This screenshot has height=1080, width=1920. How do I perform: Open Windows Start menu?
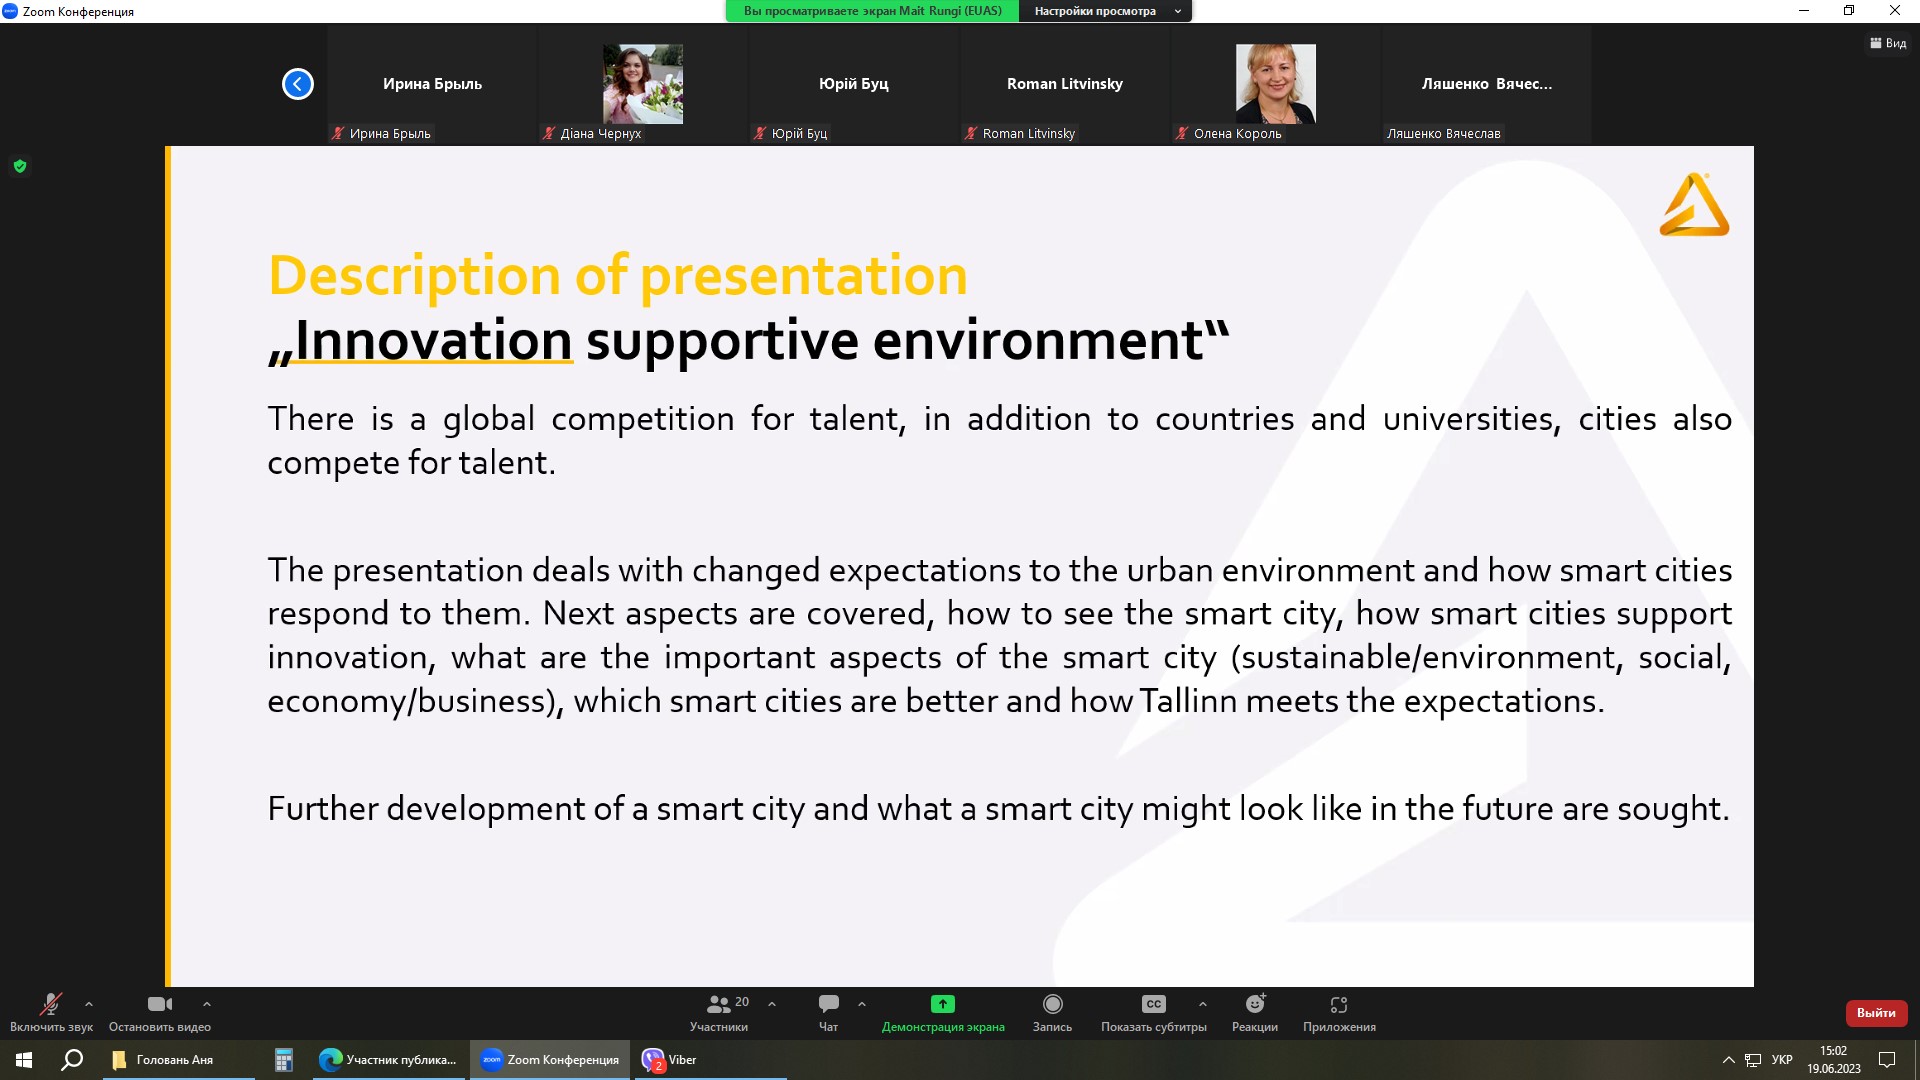pos(24,1060)
